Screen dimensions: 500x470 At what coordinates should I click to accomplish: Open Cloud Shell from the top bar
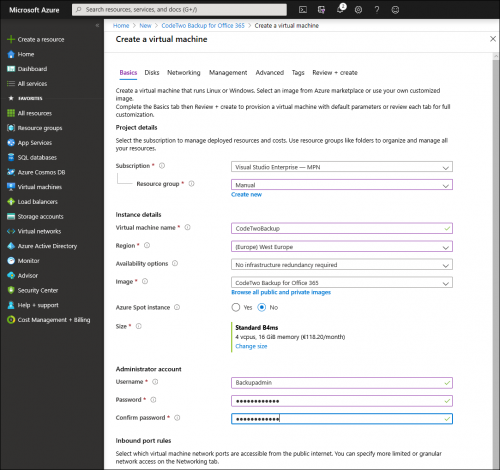(303, 10)
